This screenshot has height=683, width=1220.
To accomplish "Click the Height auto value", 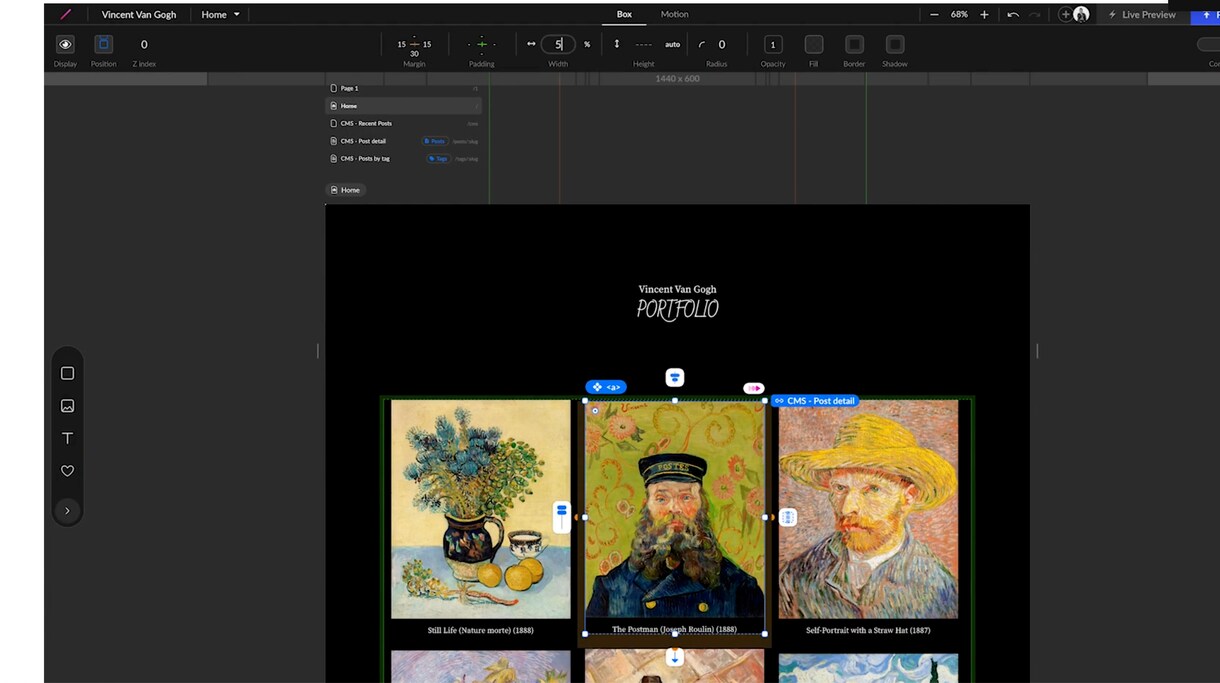I will click(x=672, y=44).
